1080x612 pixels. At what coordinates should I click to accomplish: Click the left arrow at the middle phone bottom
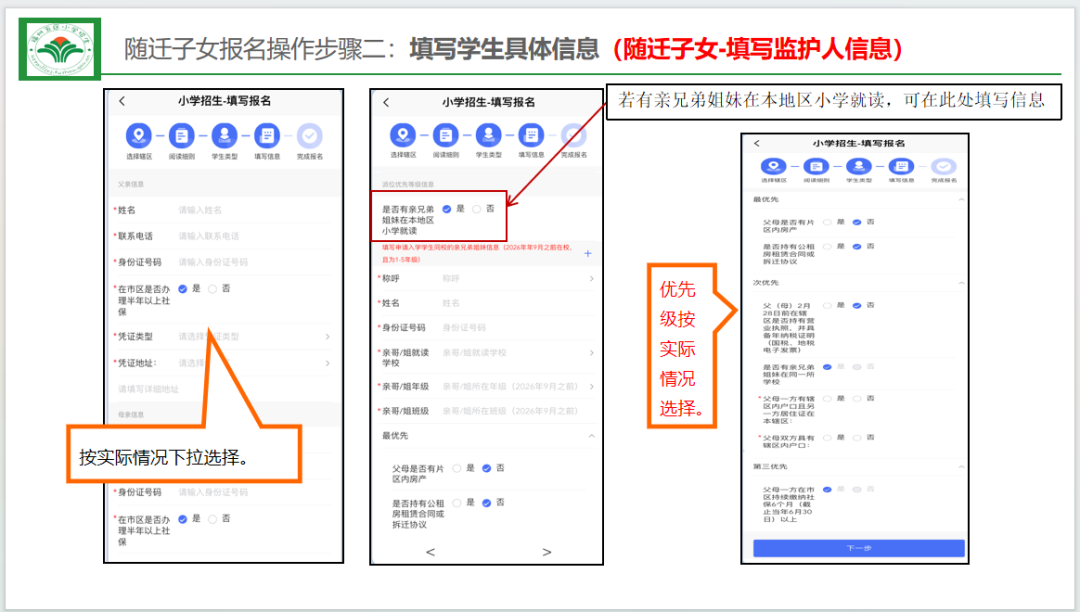(x=430, y=552)
